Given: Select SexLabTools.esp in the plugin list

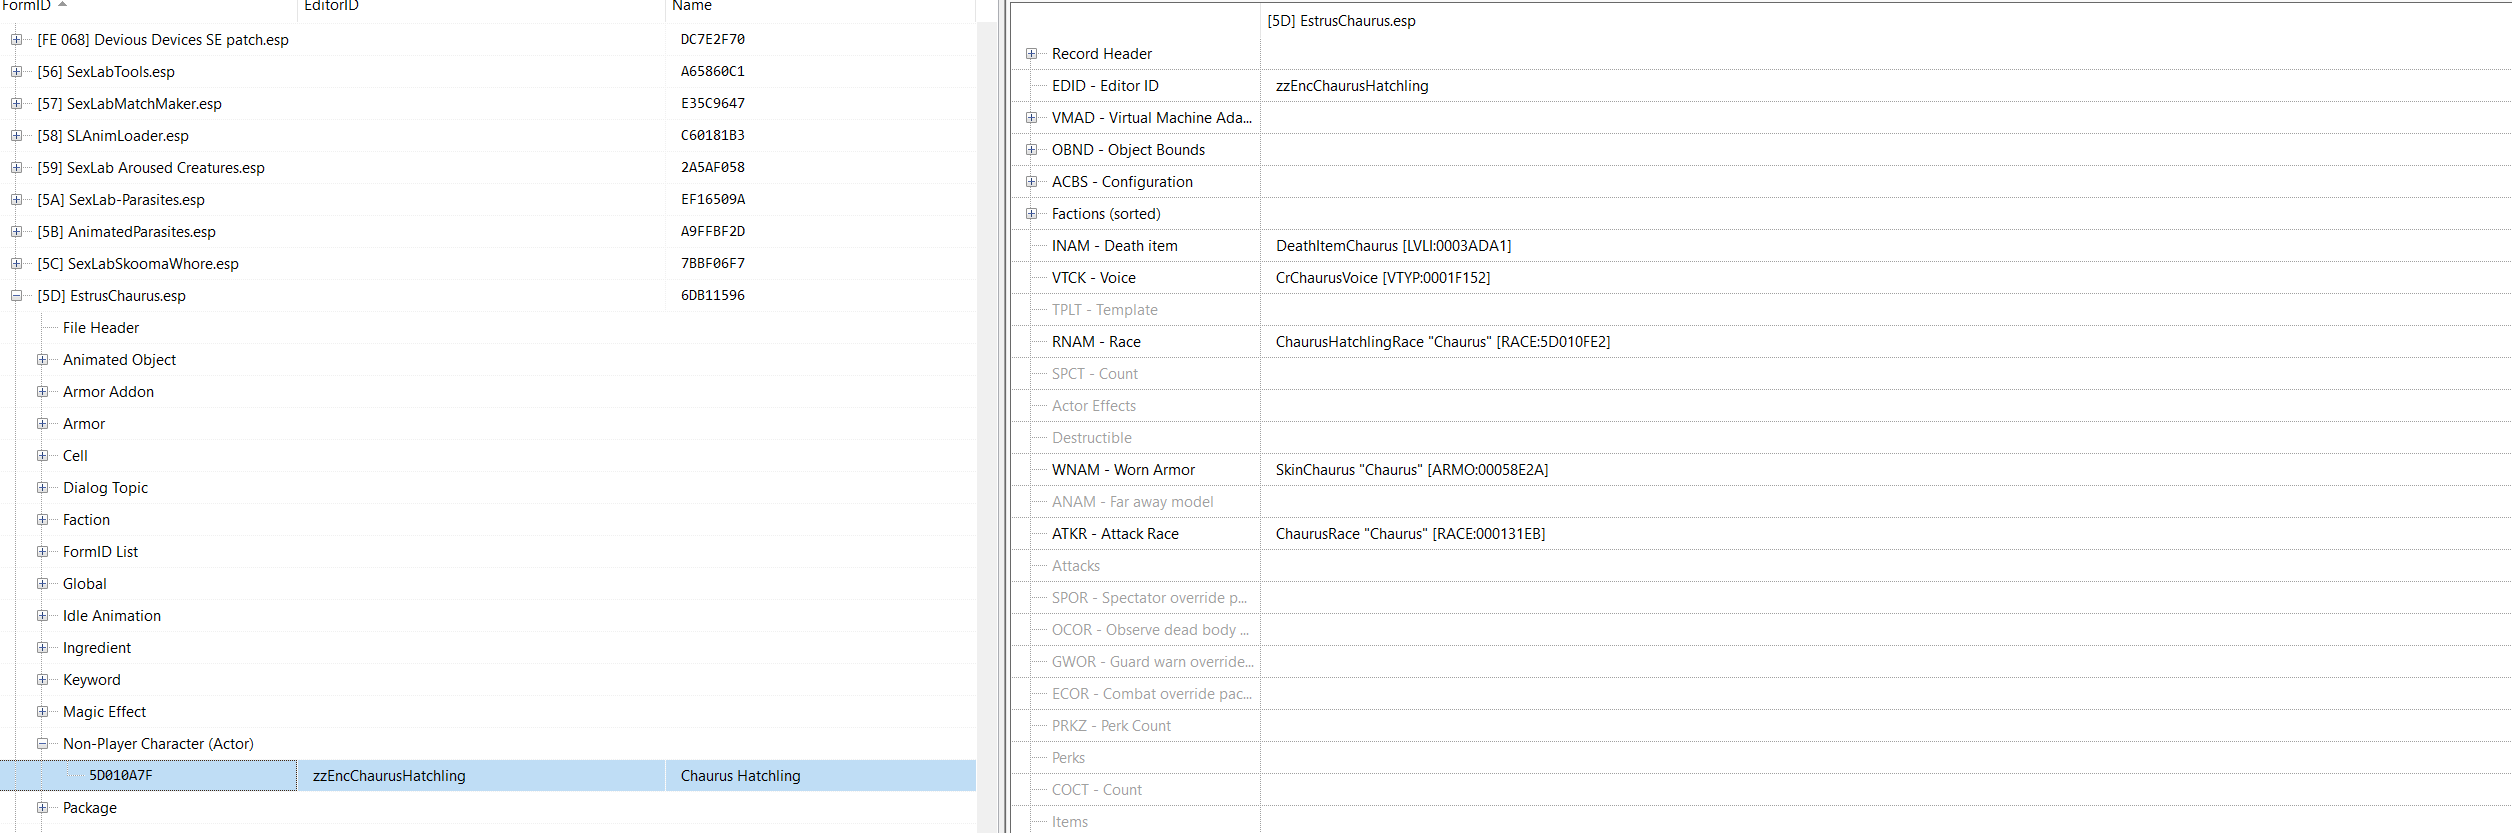Looking at the screenshot, I should coord(120,72).
